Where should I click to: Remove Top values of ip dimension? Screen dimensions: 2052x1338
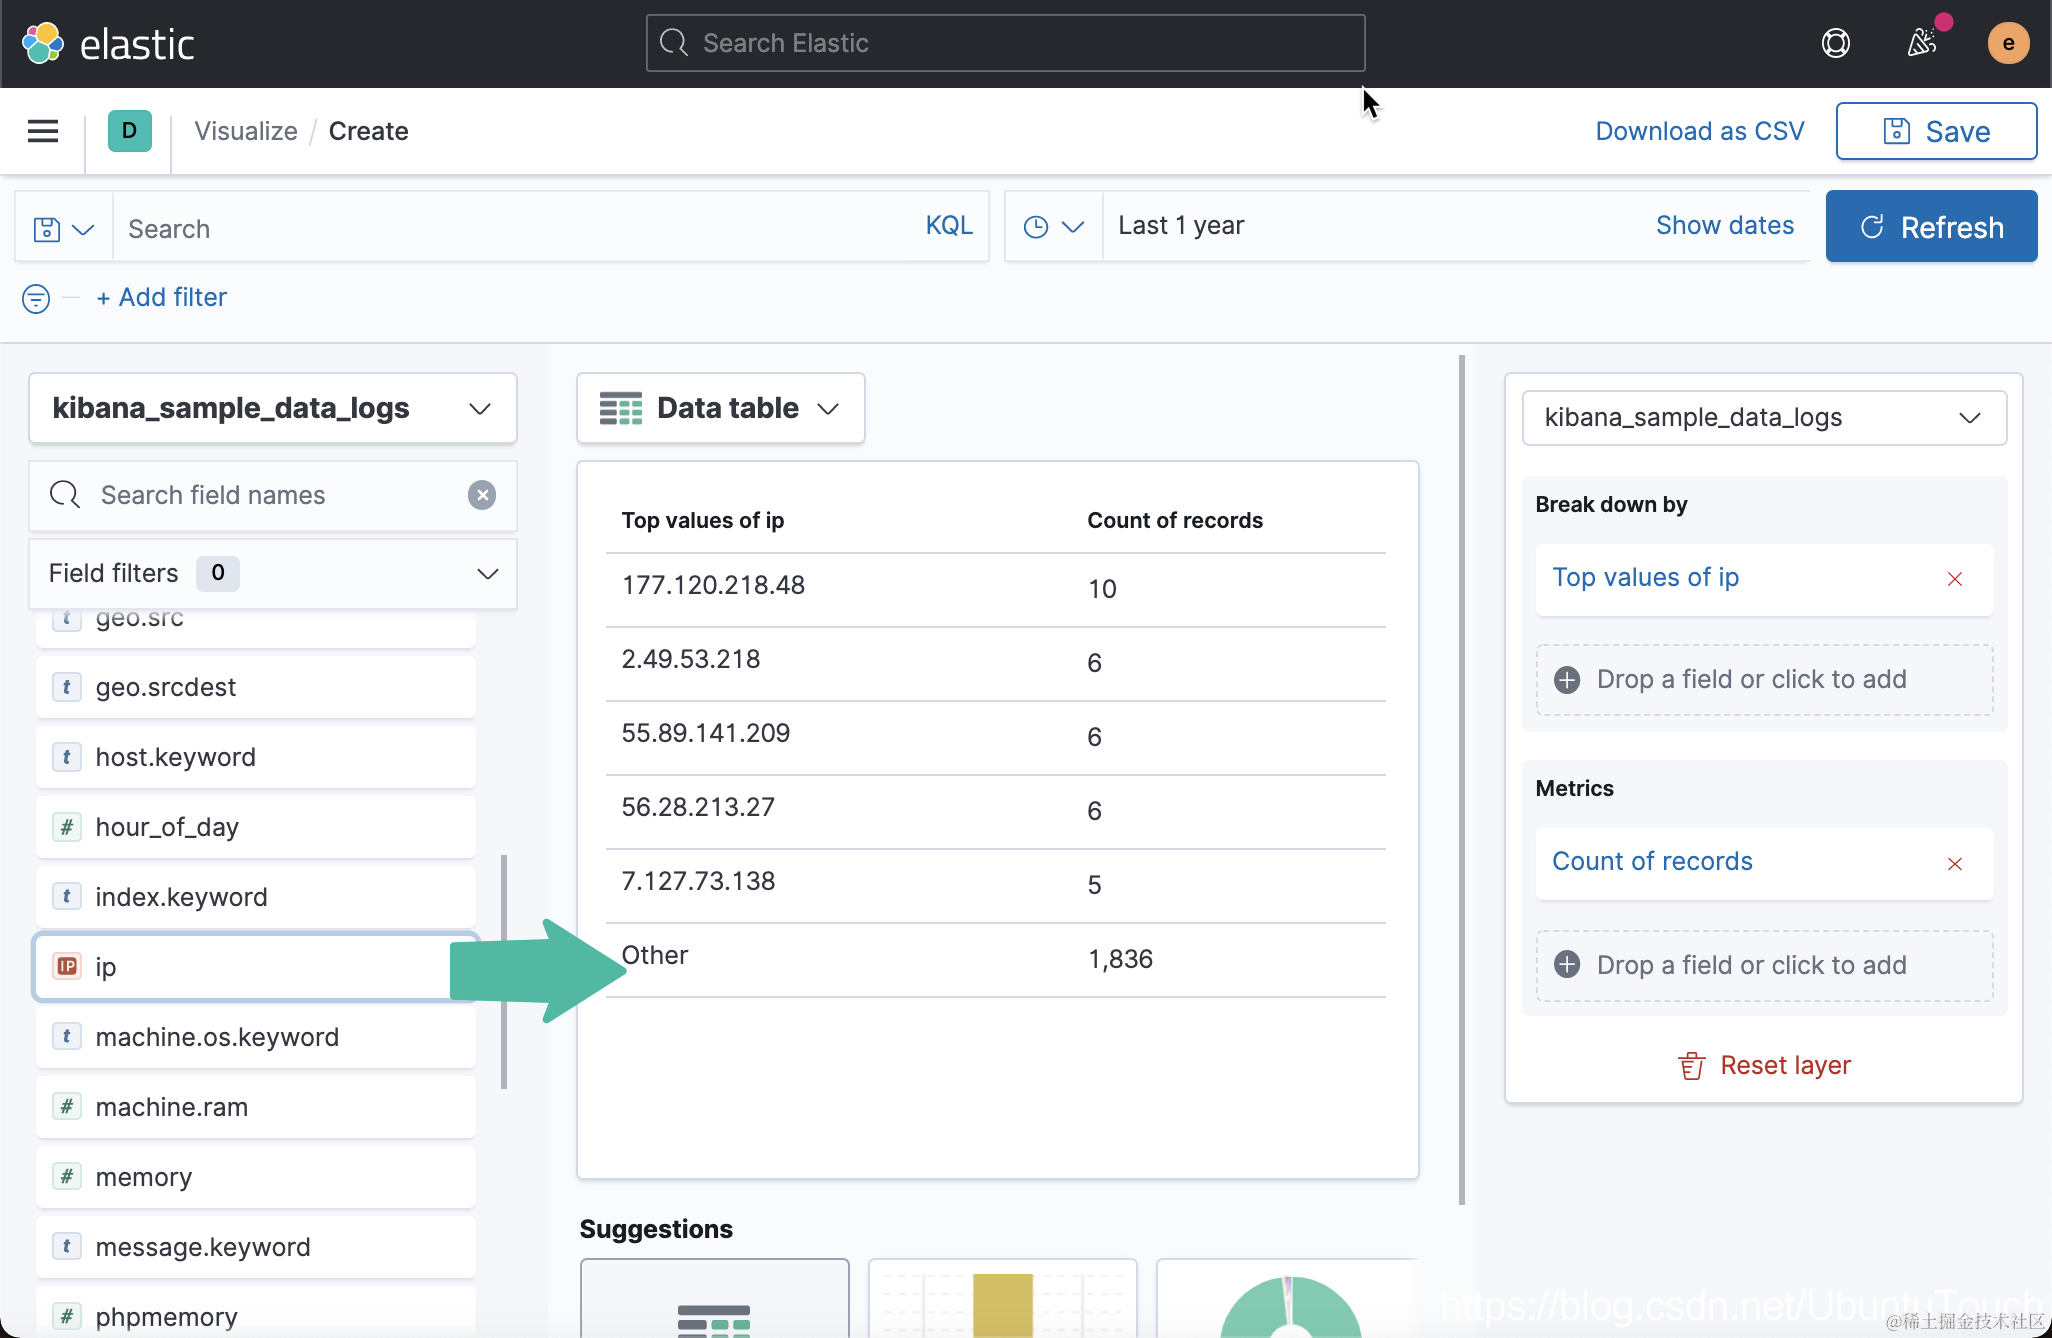coord(1954,579)
